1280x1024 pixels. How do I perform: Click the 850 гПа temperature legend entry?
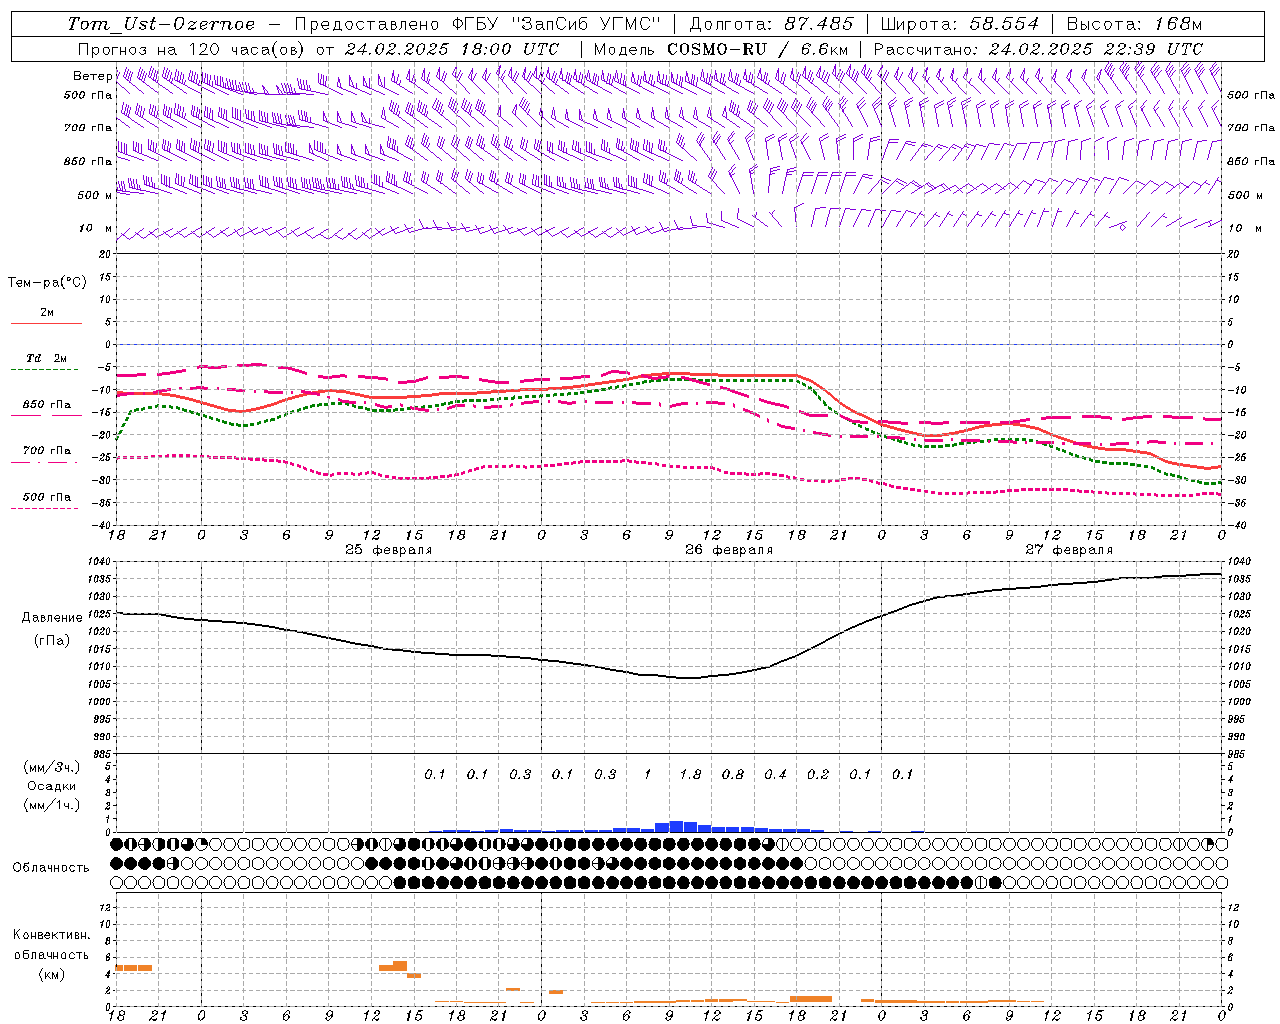(x=46, y=405)
